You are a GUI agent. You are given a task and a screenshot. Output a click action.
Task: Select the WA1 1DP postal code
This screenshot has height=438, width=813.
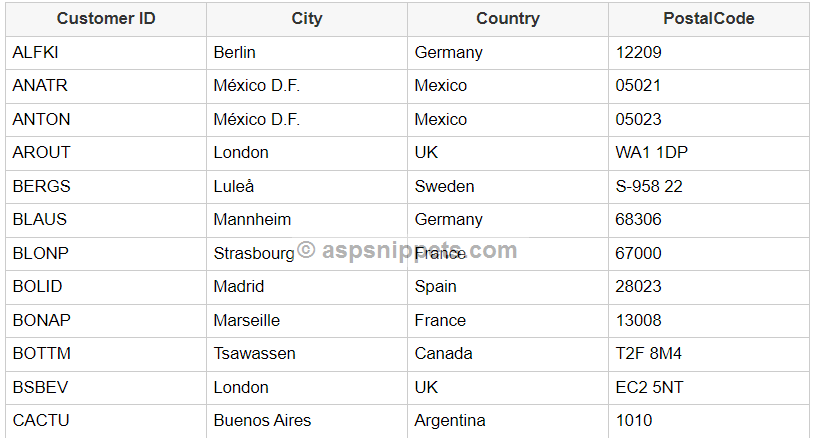click(x=651, y=153)
